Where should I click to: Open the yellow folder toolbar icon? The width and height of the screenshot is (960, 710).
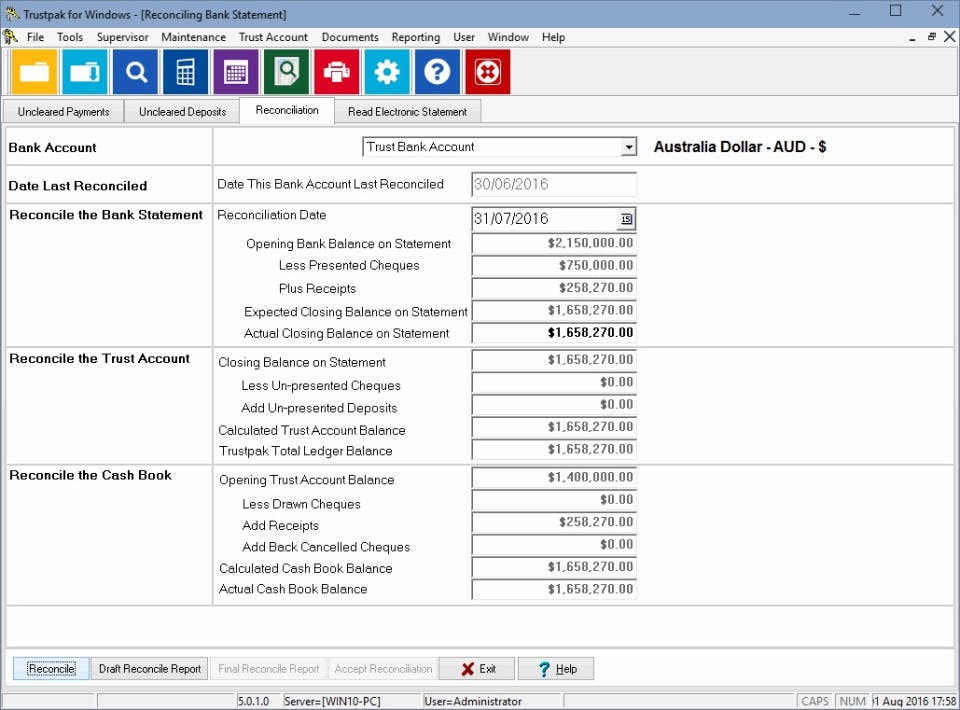(34, 72)
